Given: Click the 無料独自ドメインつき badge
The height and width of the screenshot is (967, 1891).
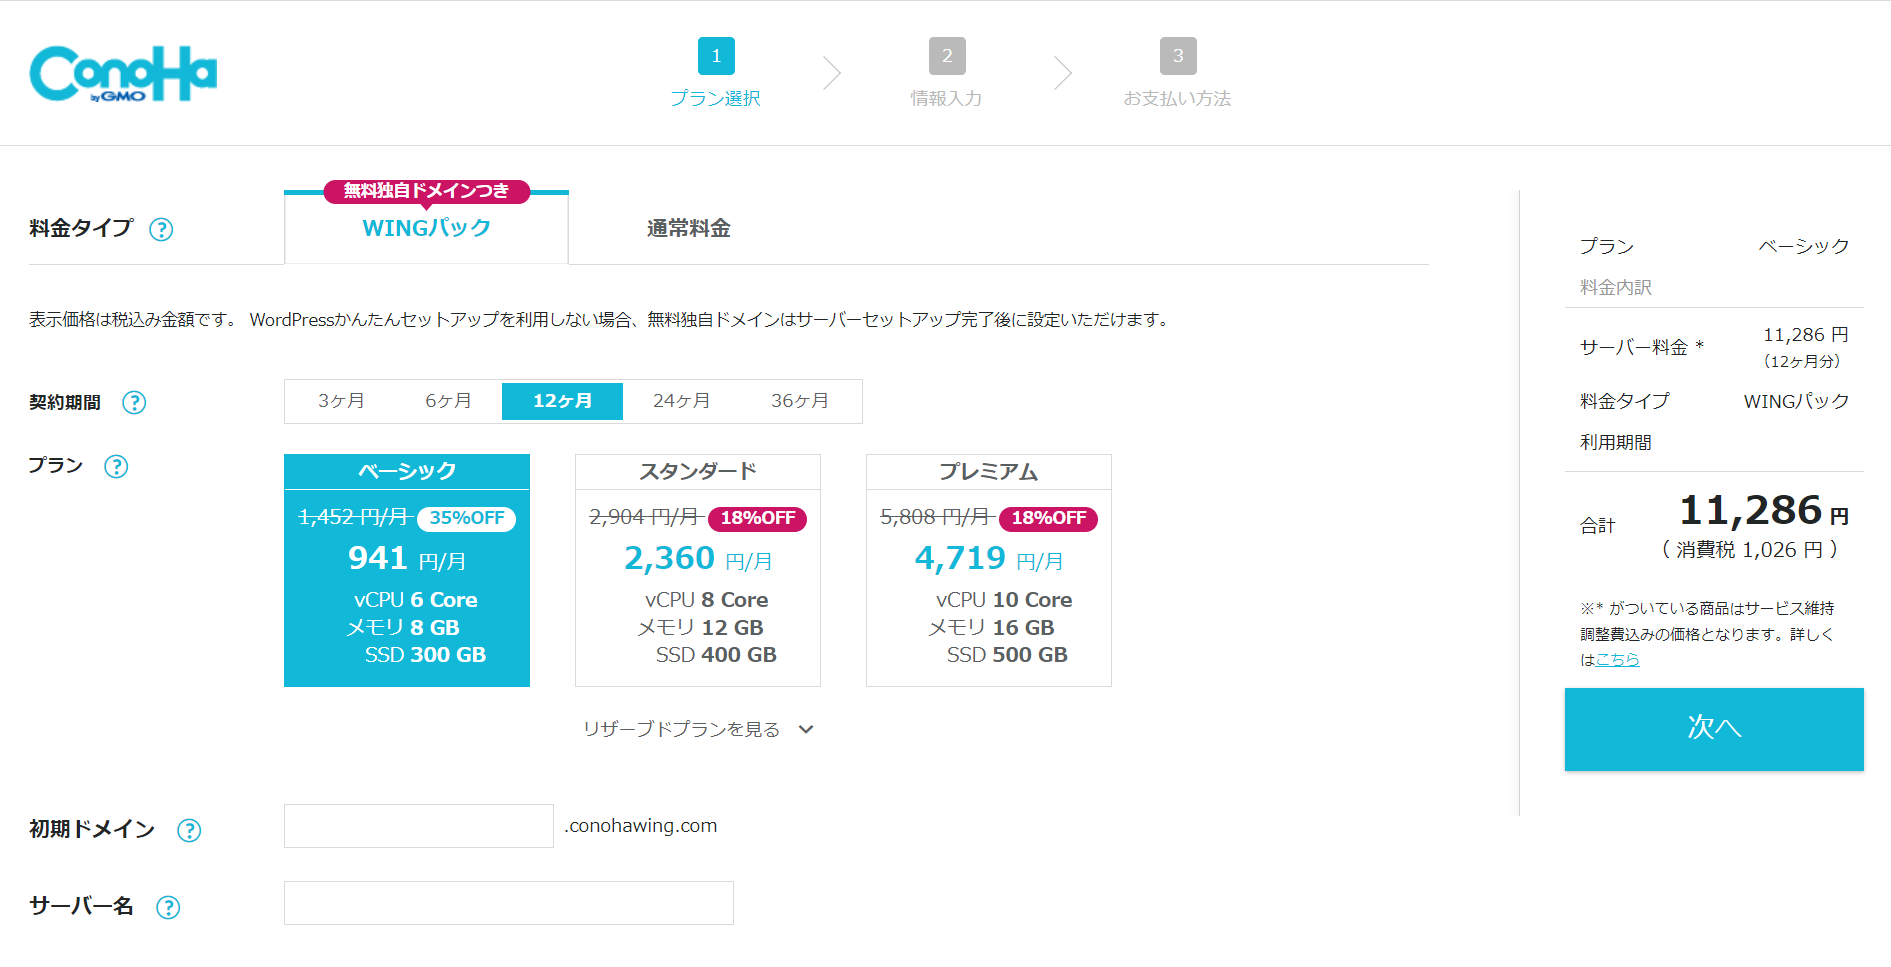Looking at the screenshot, I should point(427,191).
